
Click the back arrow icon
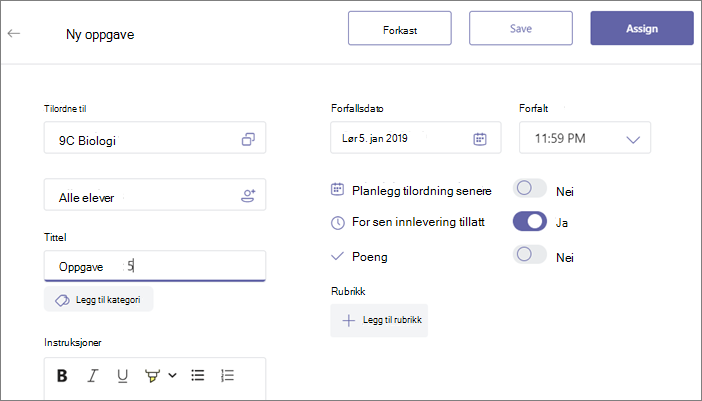tap(14, 33)
